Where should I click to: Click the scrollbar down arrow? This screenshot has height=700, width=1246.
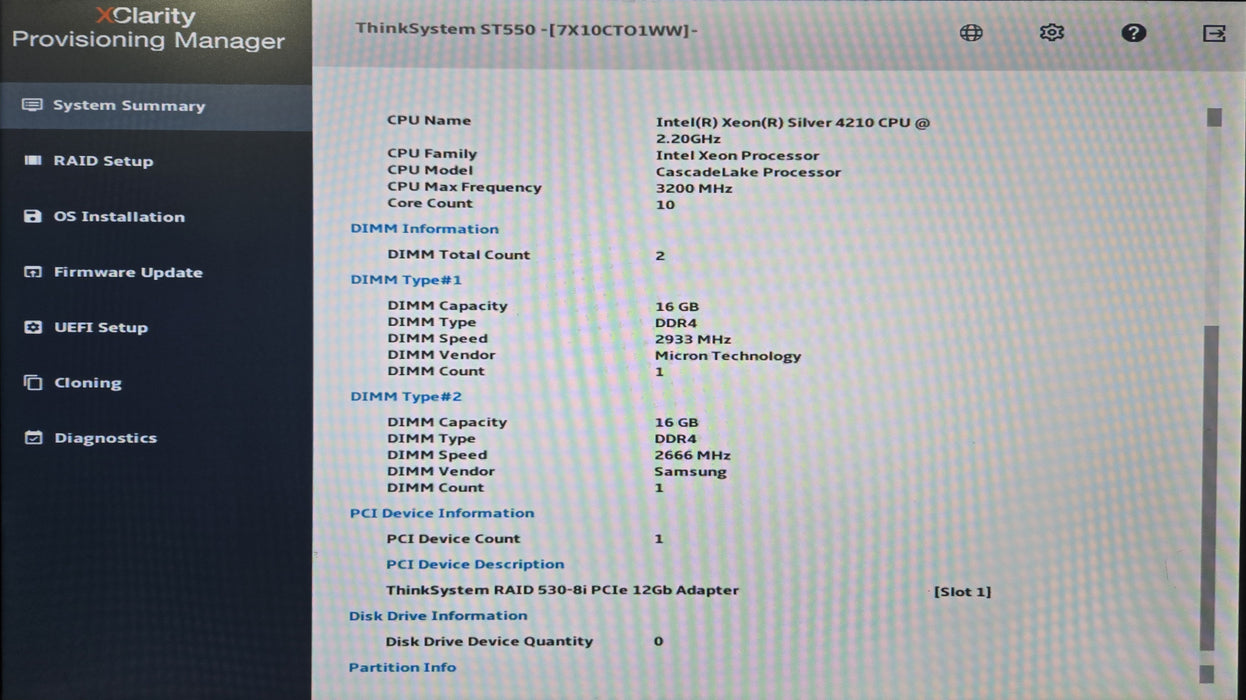click(x=1207, y=674)
